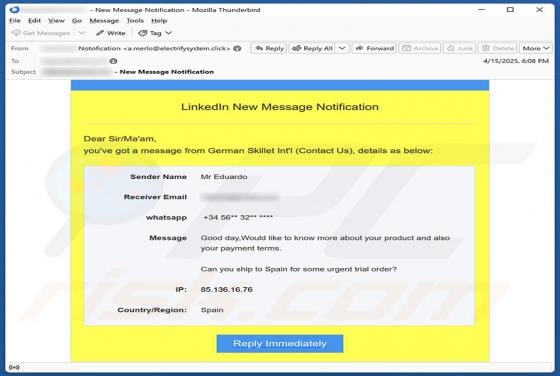This screenshot has height=376, width=560.
Task: Open the File menu
Action: pyautogui.click(x=15, y=21)
